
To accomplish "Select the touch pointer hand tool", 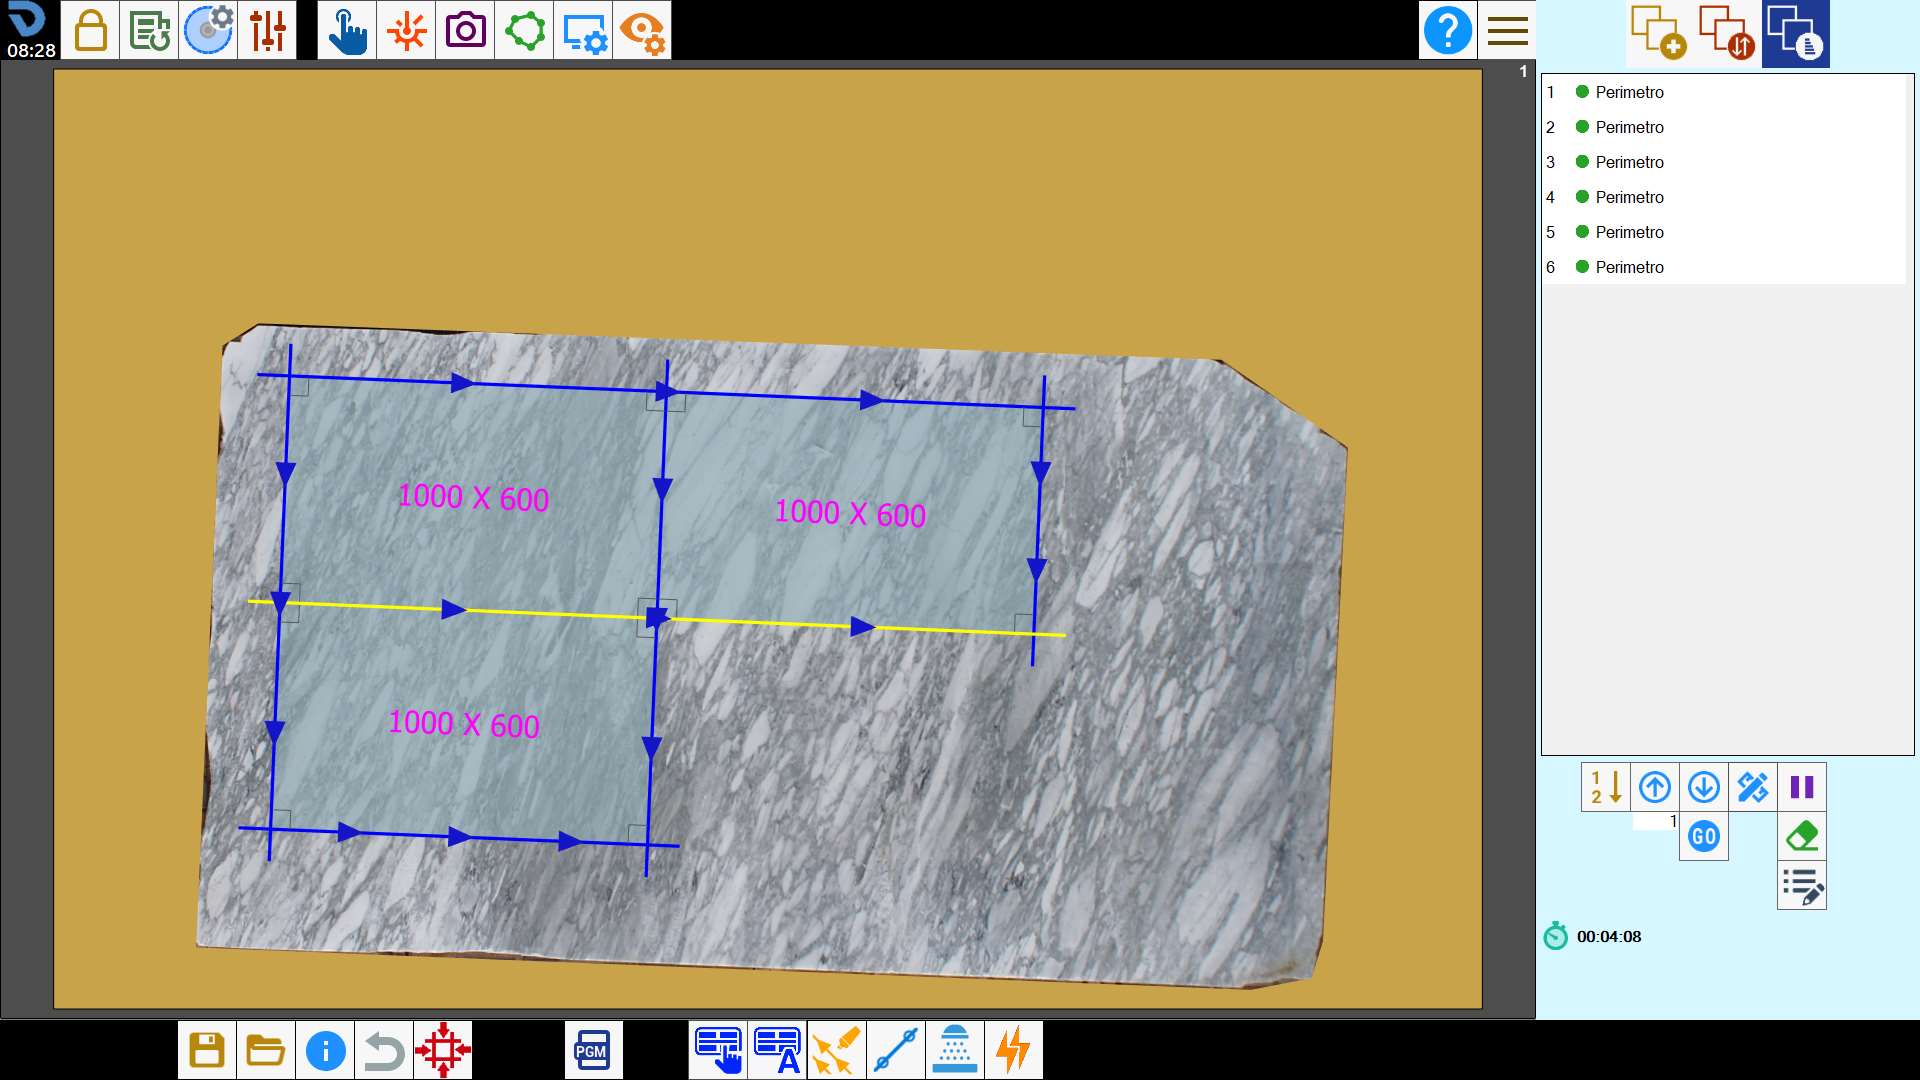I will pos(347,30).
